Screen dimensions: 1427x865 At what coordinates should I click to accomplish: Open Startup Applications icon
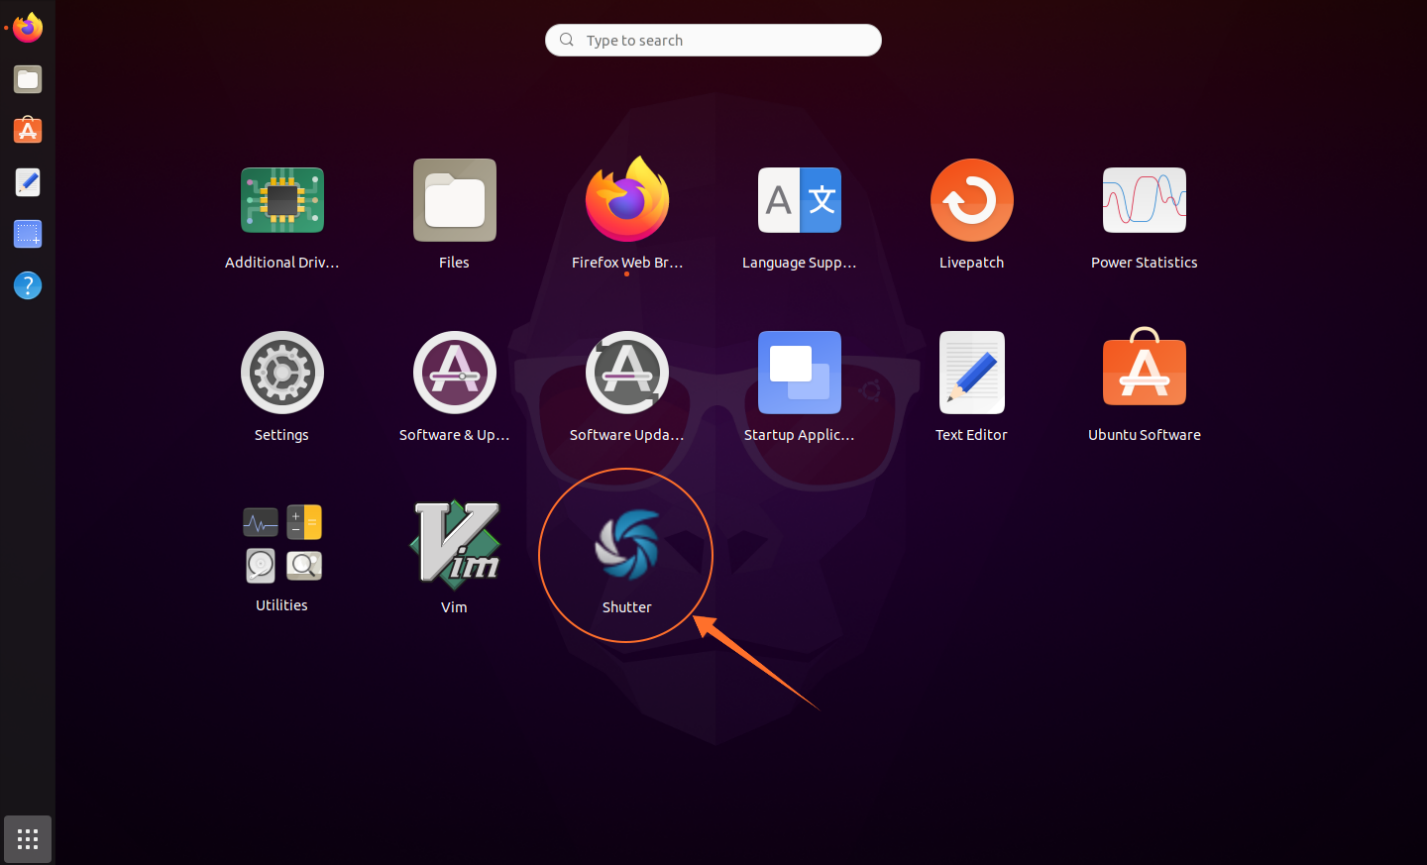[x=799, y=372]
